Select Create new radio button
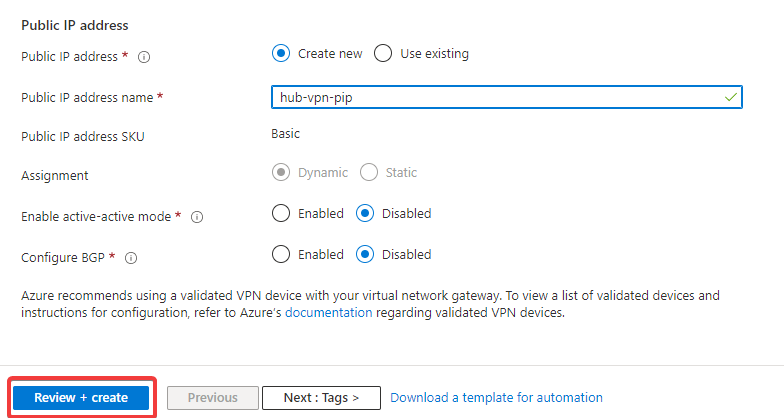 coord(281,53)
